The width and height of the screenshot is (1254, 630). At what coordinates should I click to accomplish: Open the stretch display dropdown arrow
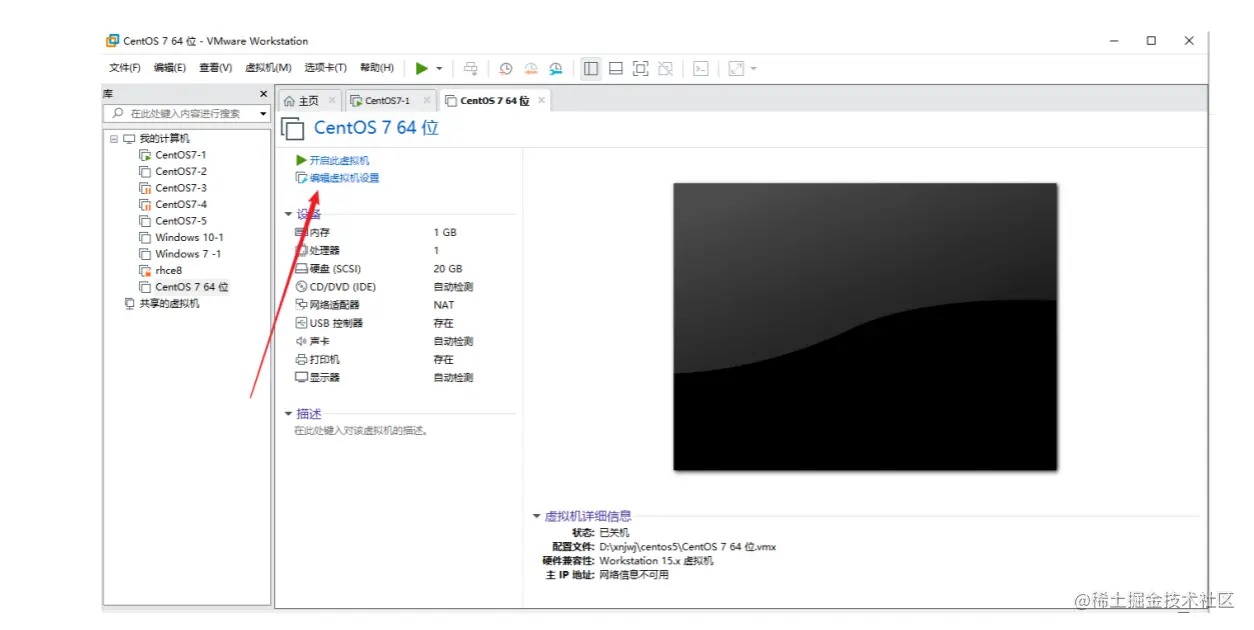point(754,69)
